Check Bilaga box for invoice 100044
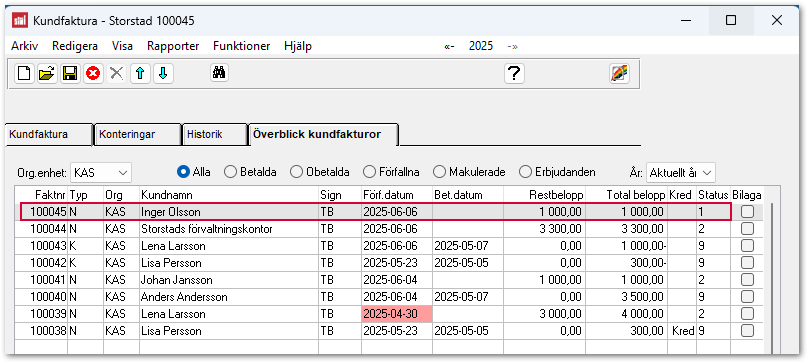Image resolution: width=808 pixels, height=363 pixels. pyautogui.click(x=747, y=228)
